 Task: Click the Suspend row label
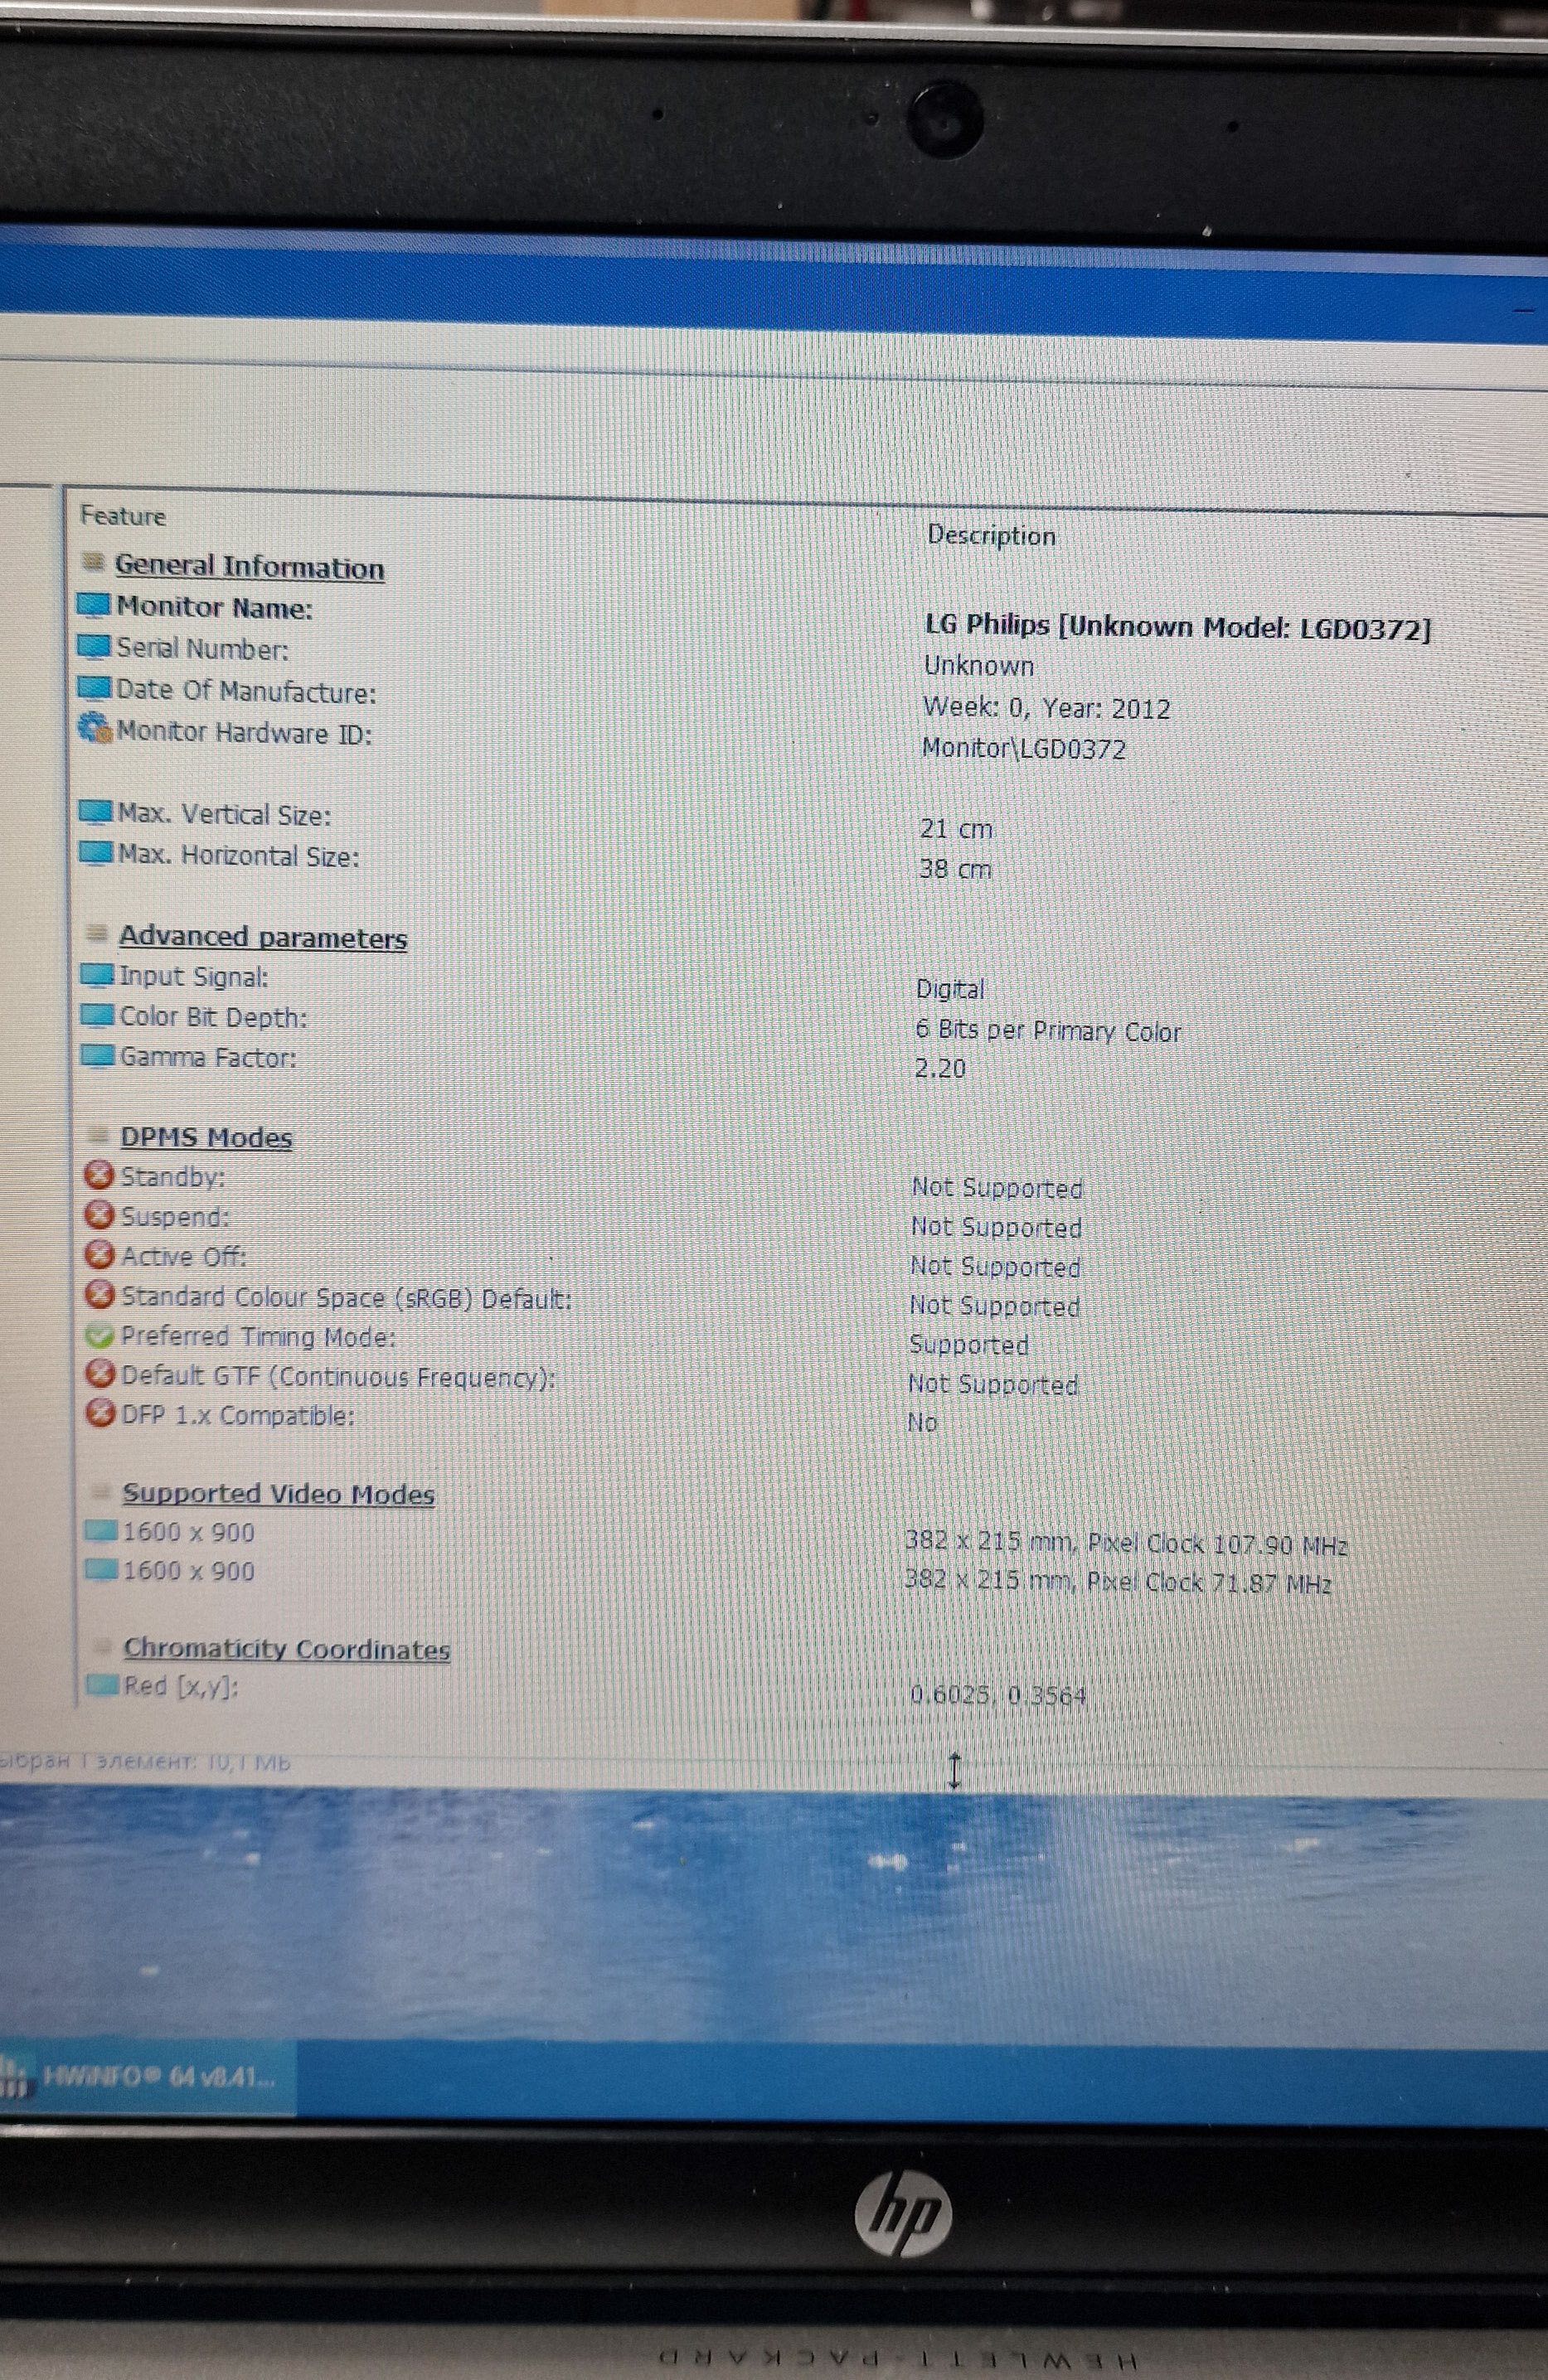(175, 1217)
